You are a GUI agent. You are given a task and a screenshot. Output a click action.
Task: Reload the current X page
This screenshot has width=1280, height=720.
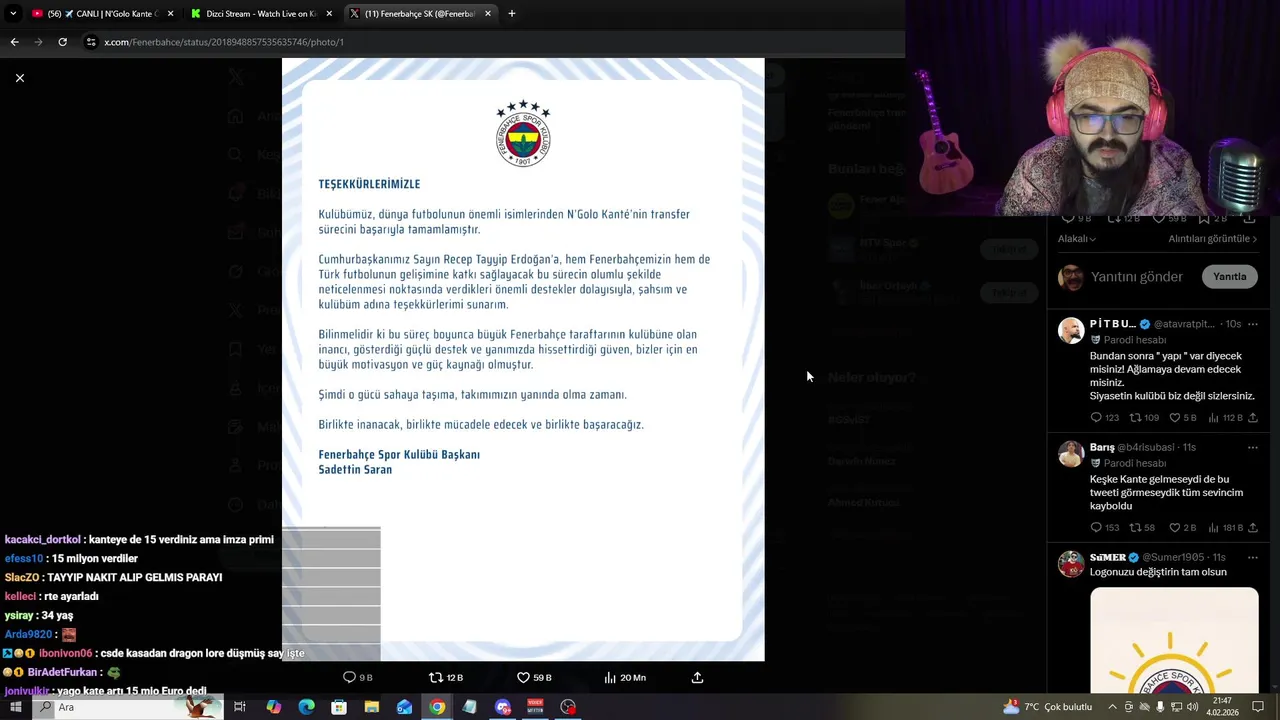click(x=62, y=42)
